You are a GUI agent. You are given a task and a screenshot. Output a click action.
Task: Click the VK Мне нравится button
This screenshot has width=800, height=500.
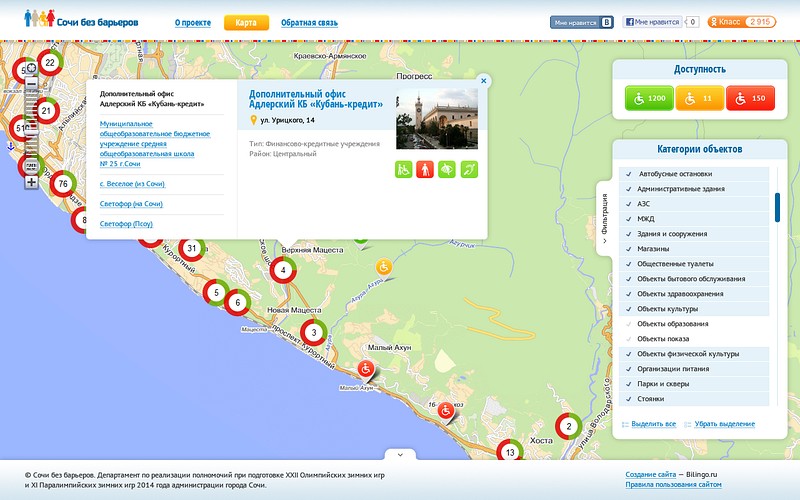(581, 22)
